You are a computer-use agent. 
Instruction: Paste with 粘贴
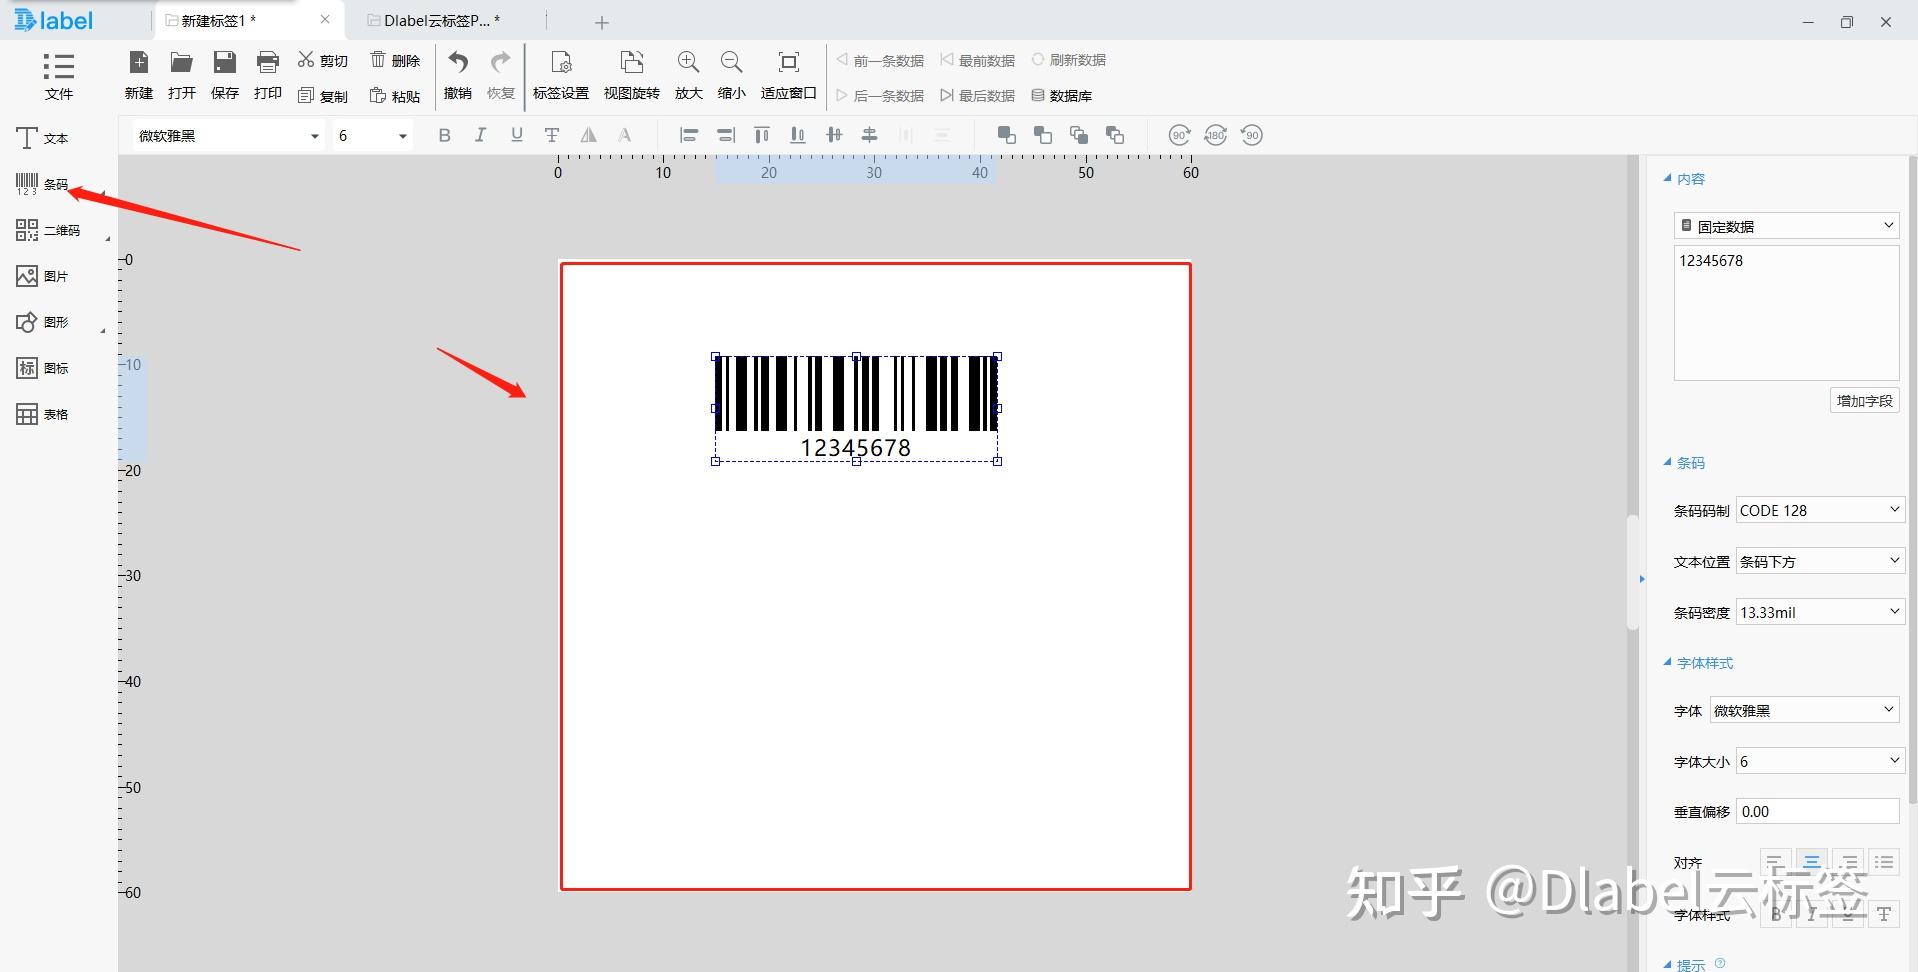(395, 96)
